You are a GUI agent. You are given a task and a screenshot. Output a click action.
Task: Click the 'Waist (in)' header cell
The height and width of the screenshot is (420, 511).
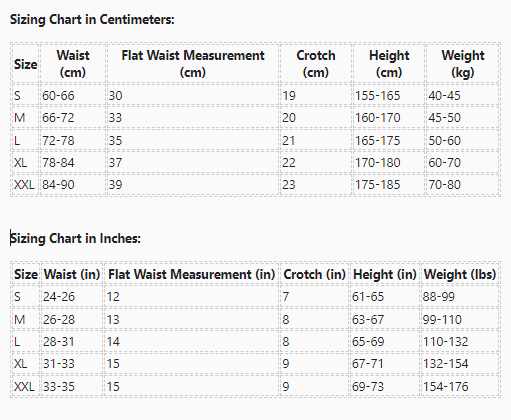click(72, 274)
